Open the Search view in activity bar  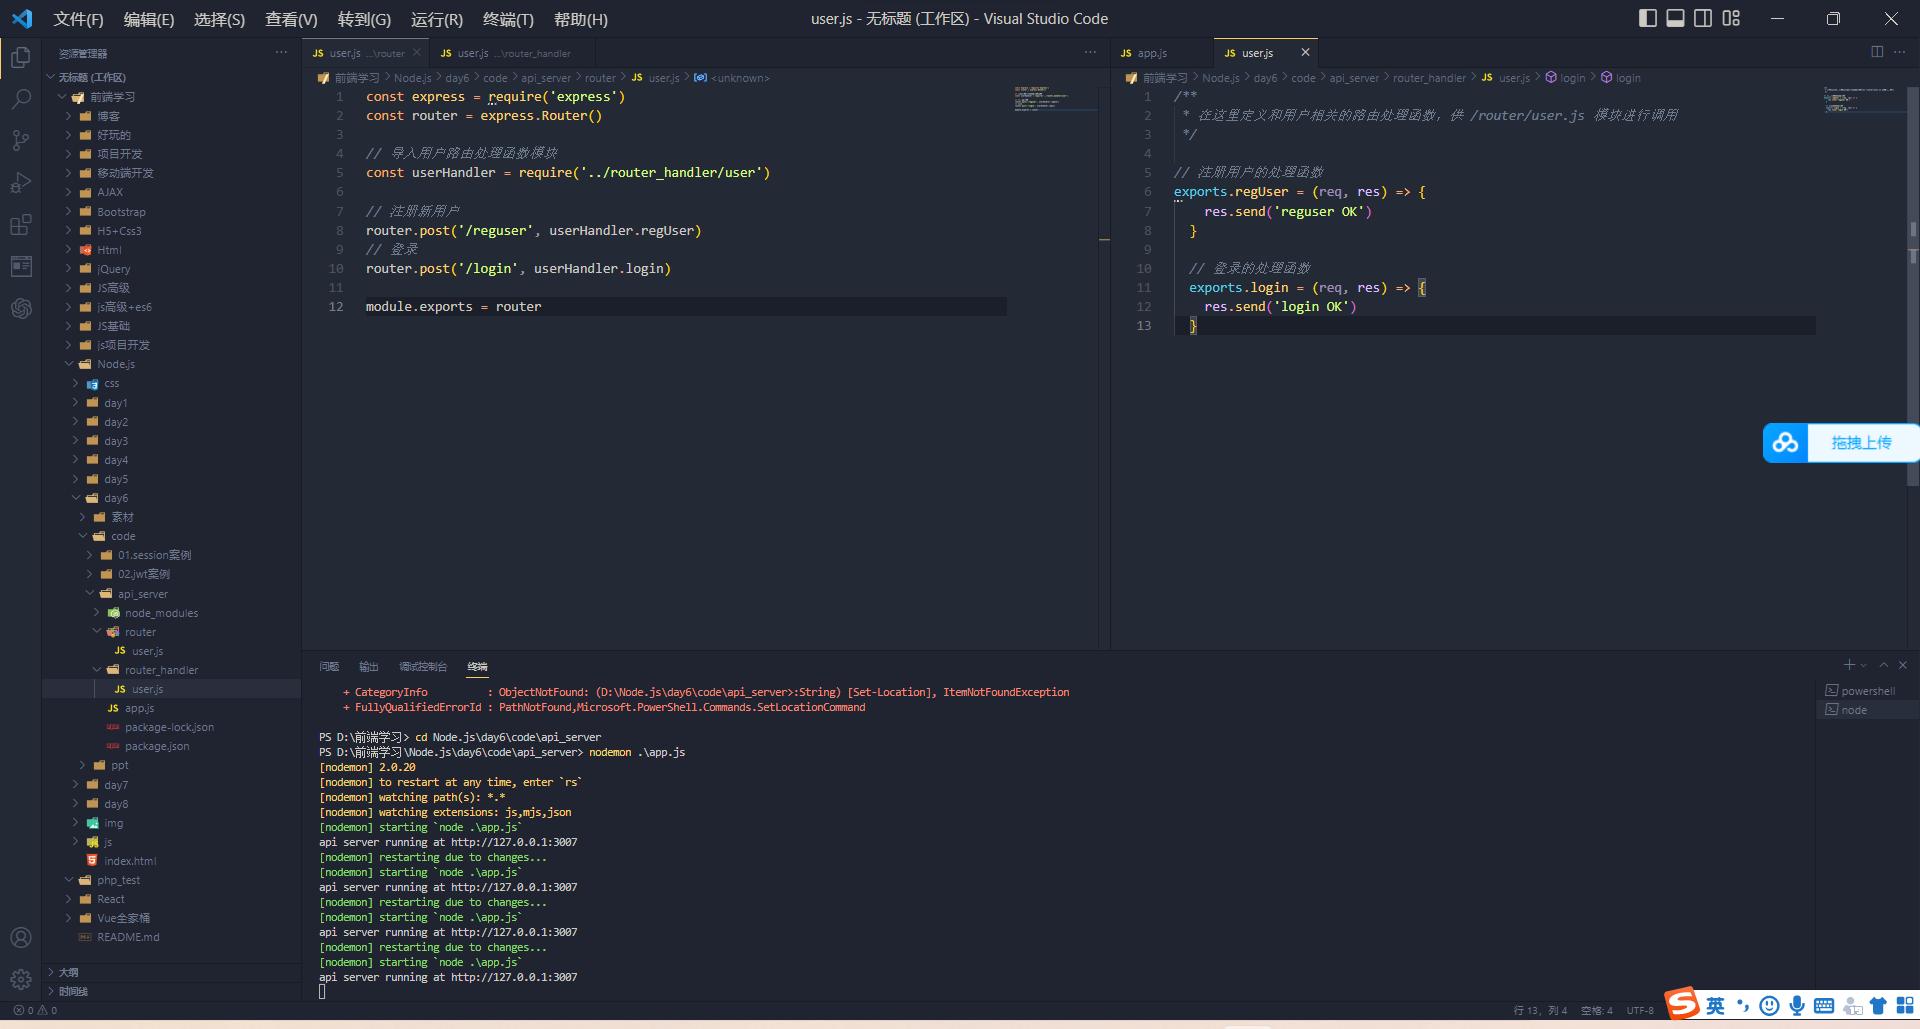(x=21, y=99)
